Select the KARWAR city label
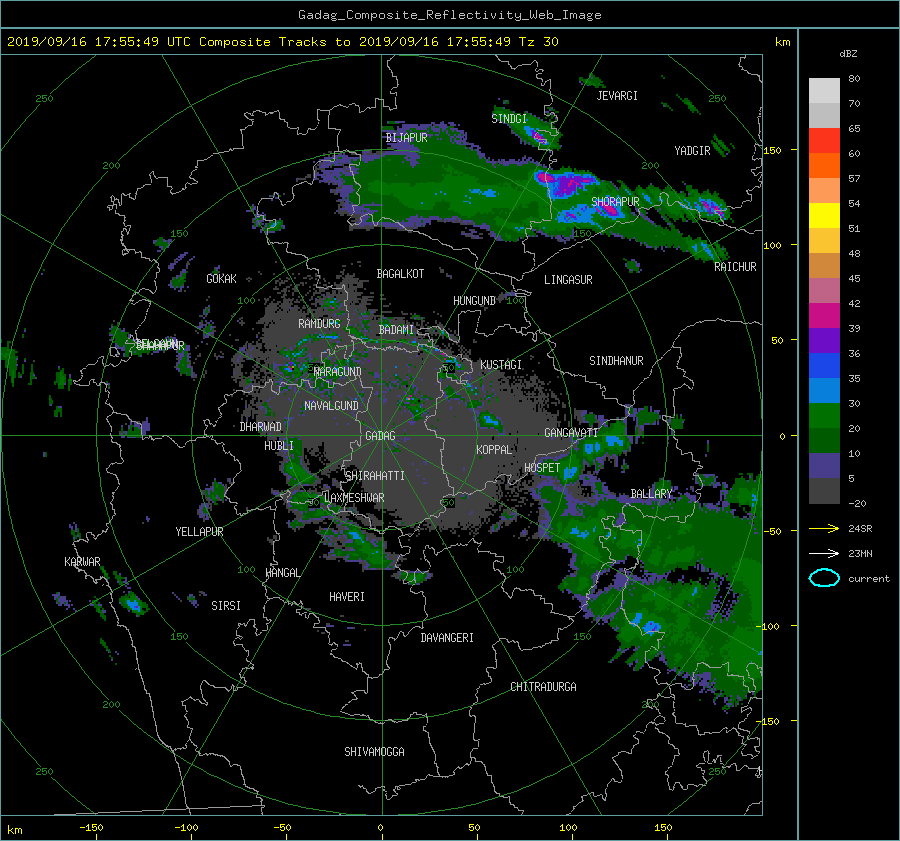 pyautogui.click(x=82, y=562)
